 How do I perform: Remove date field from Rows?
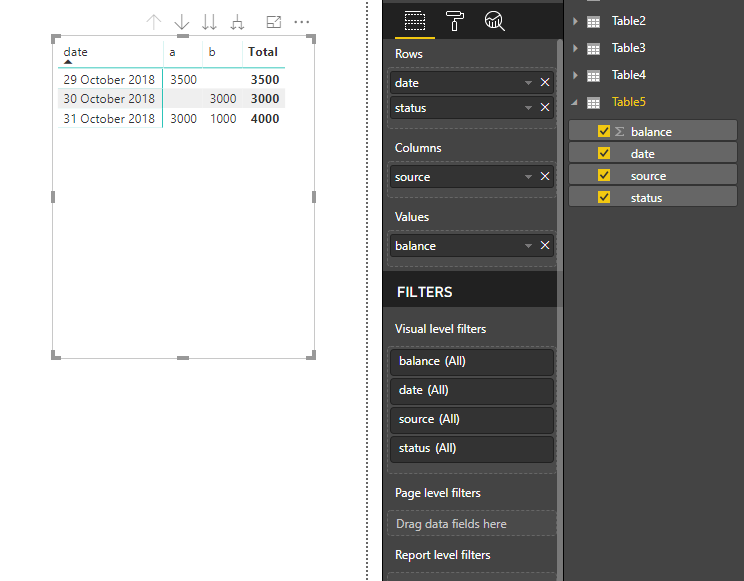545,83
